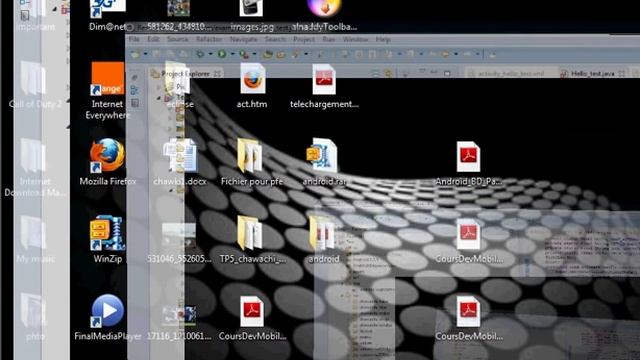Open the Run button dropdown arrow in Eclipse

coord(232,54)
